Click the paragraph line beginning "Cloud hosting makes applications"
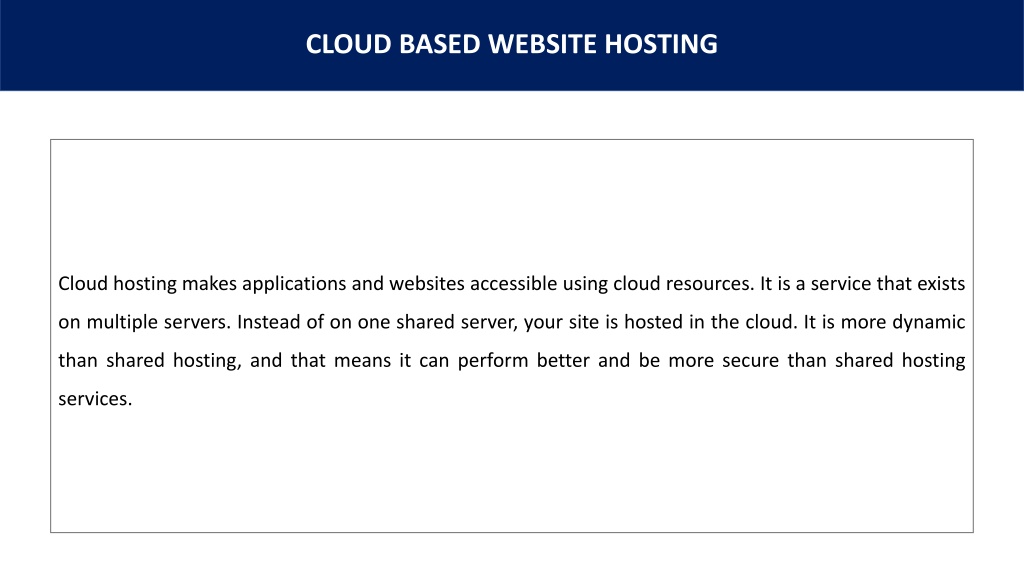This screenshot has width=1024, height=576. (x=511, y=283)
